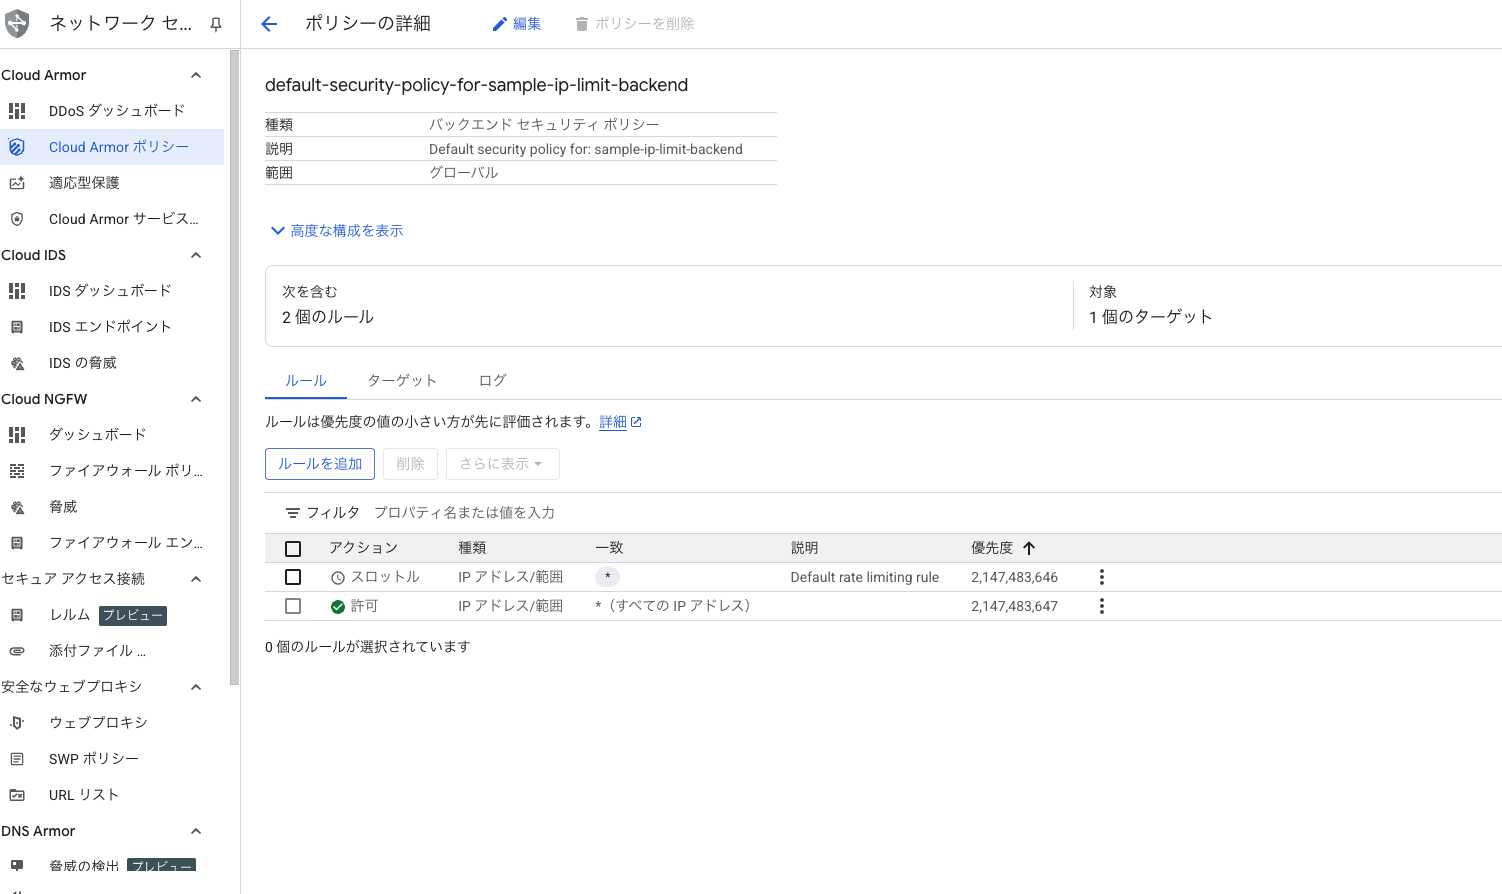Click the 添付ファイル paperclip icon
This screenshot has width=1502, height=894.
17,651
